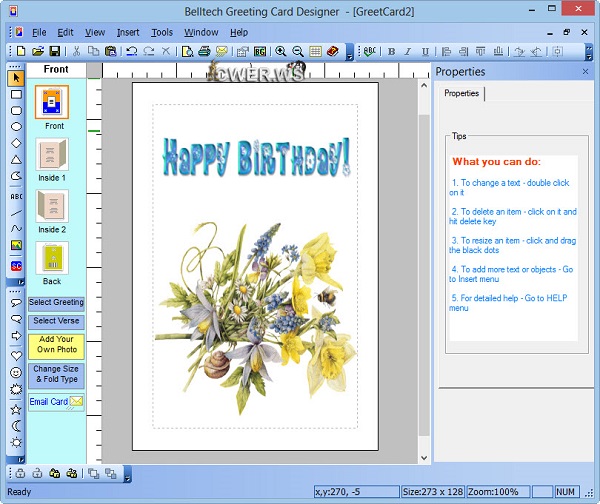
Task: Click the Select Greeting button
Action: (x=56, y=303)
